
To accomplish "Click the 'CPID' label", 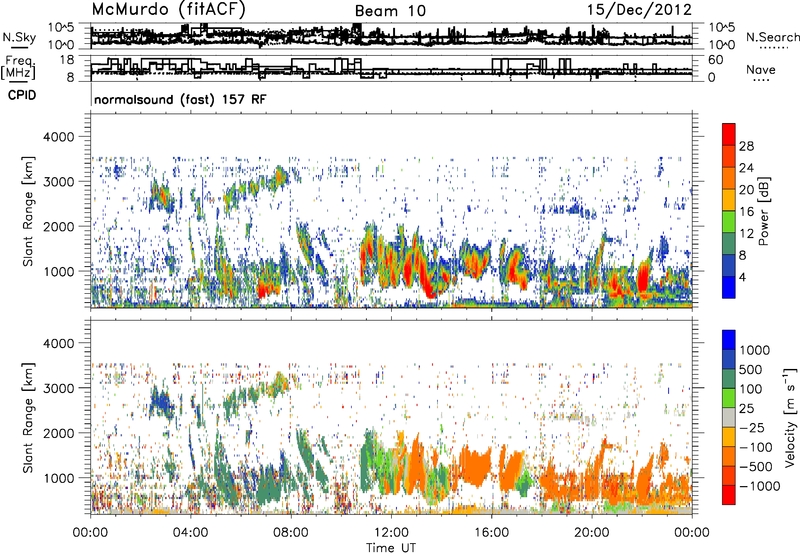I will tap(22, 95).
